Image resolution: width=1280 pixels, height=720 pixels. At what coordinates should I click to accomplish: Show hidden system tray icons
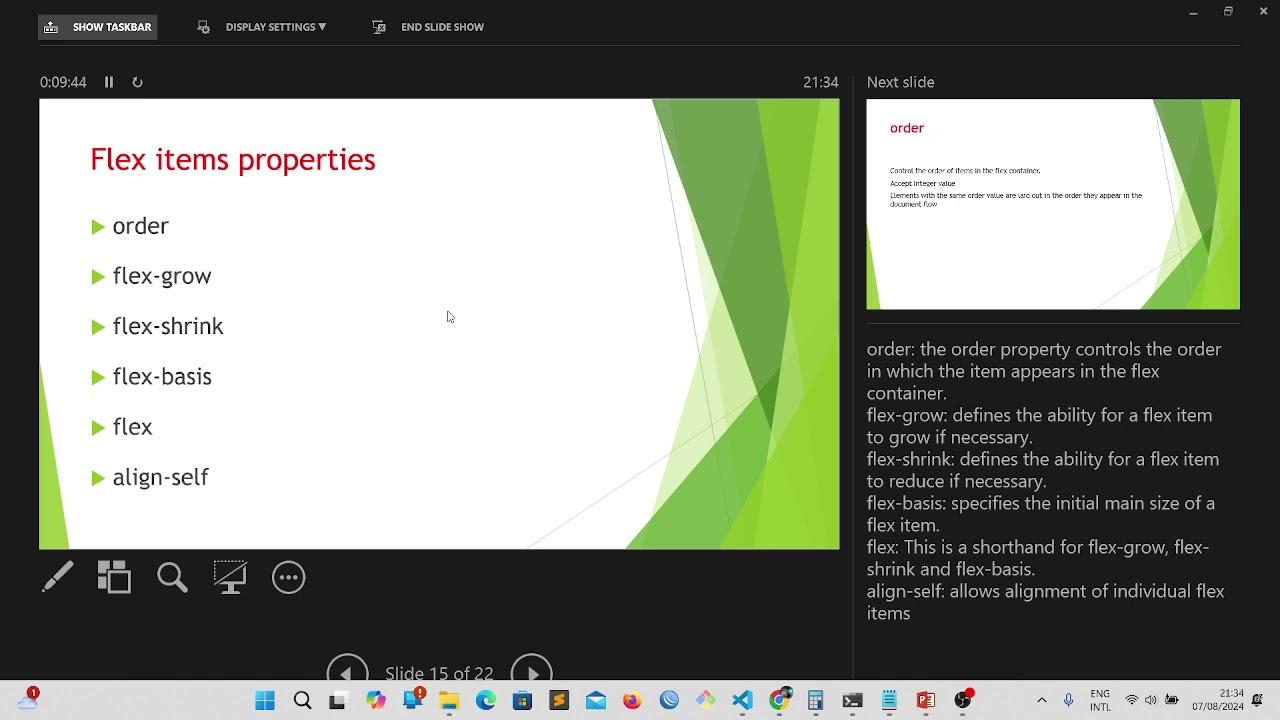point(1041,701)
